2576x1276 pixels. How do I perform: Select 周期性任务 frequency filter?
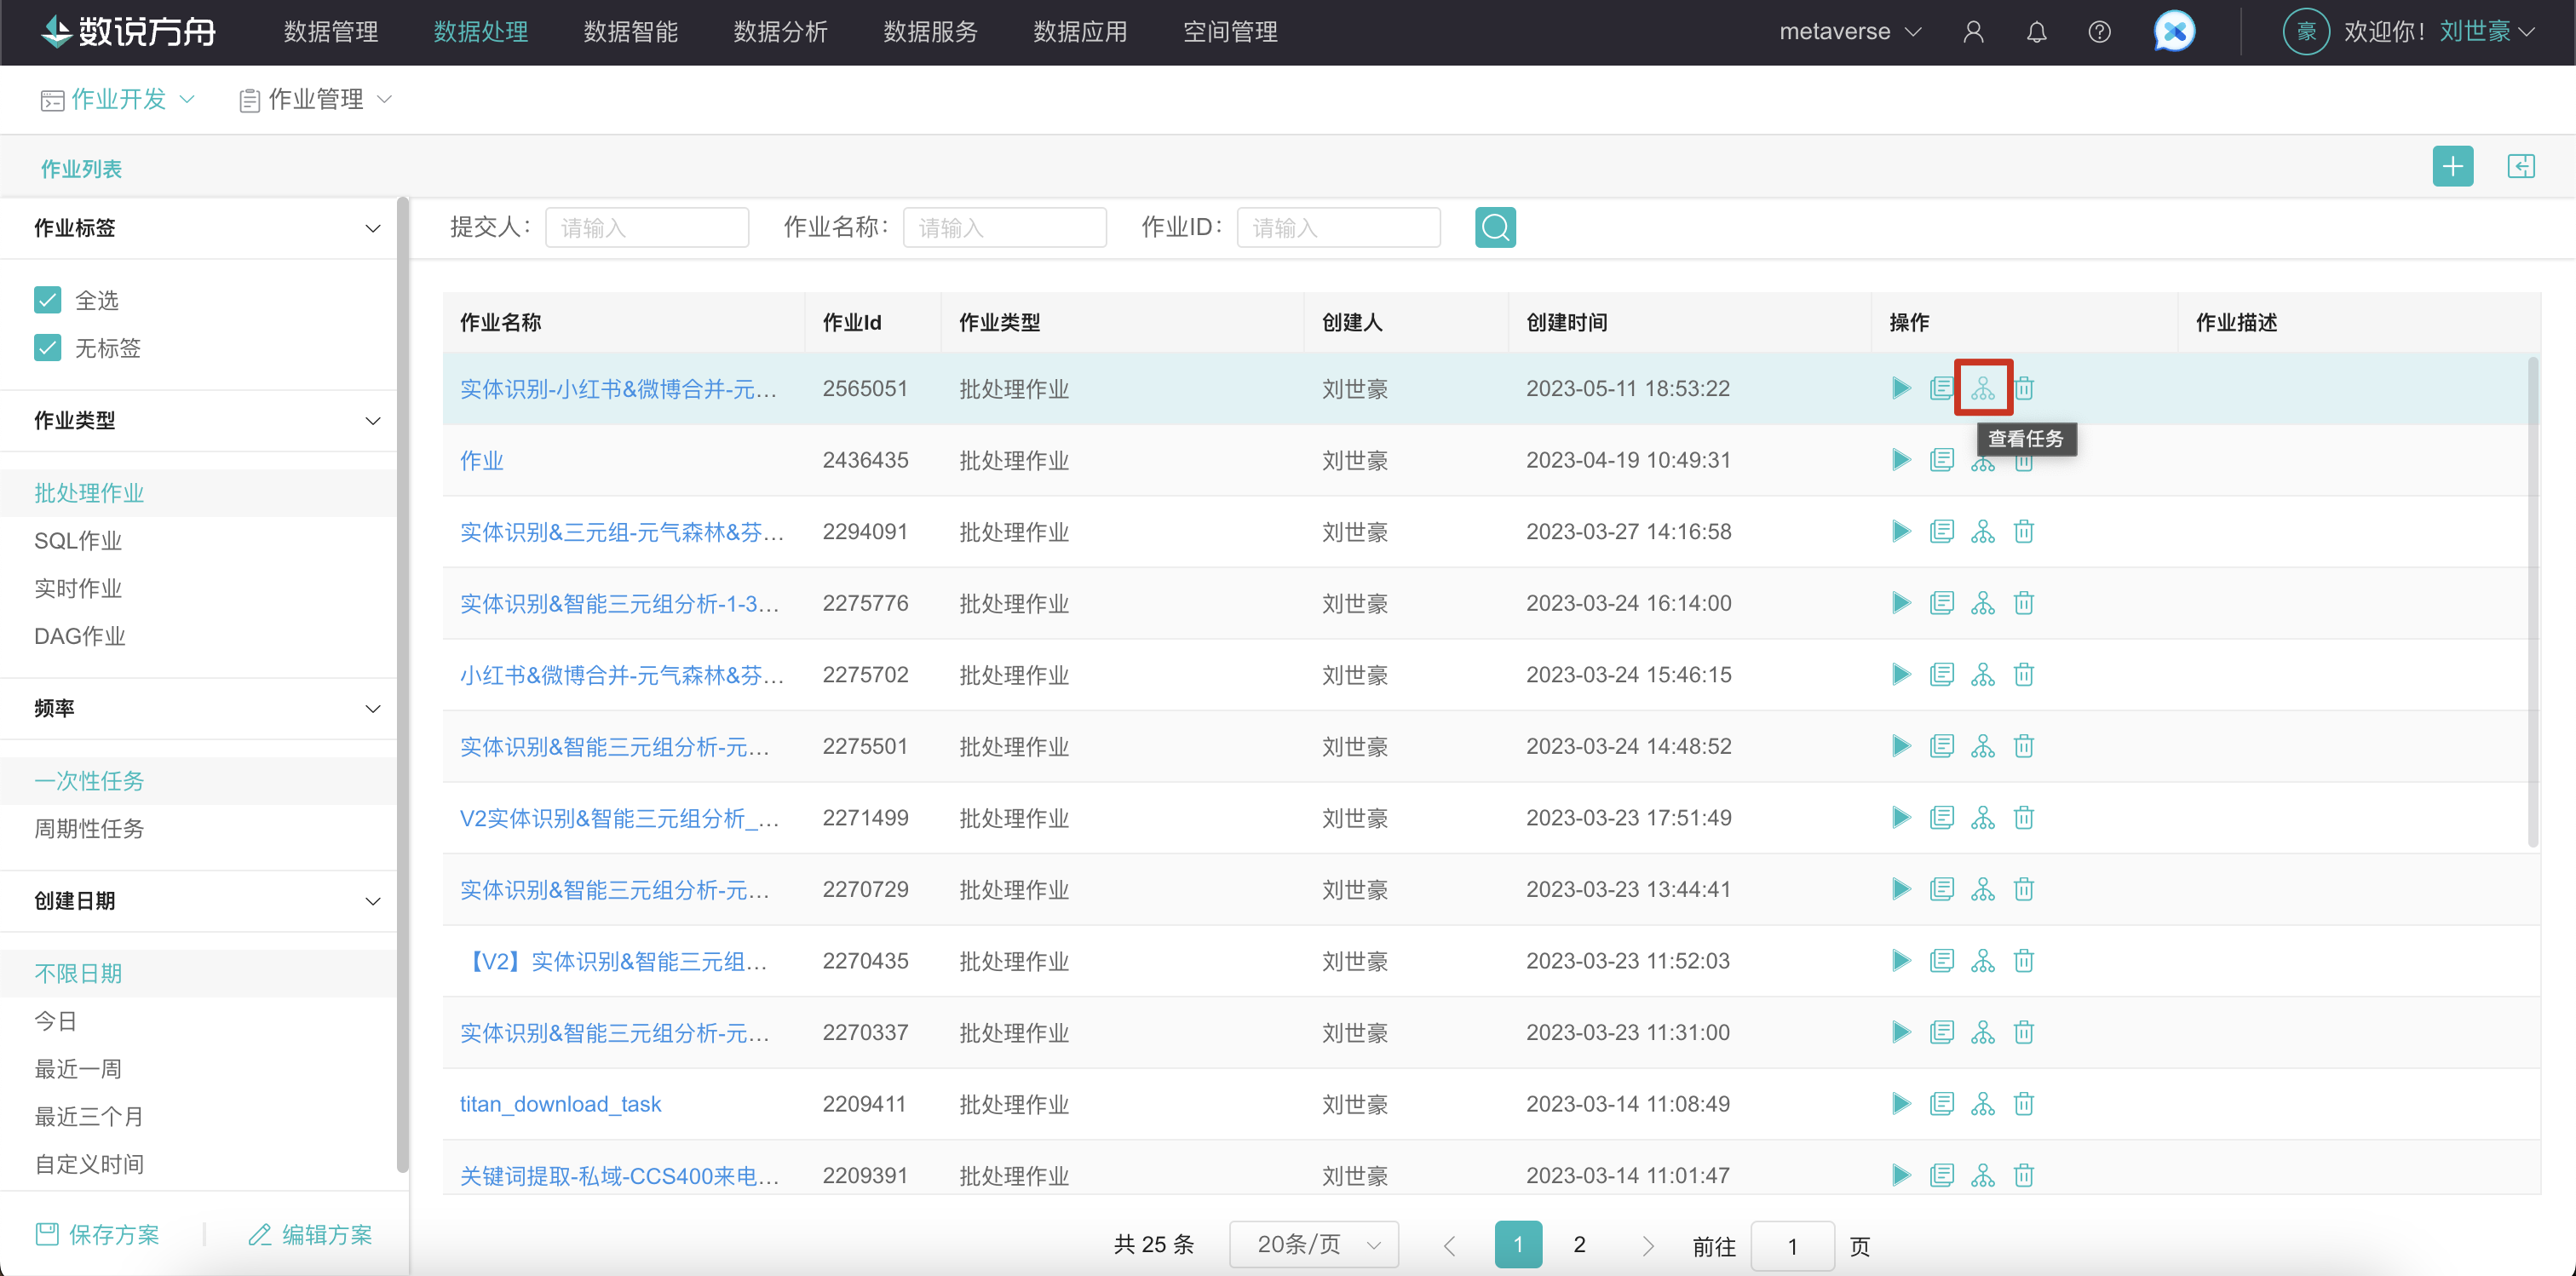89,829
